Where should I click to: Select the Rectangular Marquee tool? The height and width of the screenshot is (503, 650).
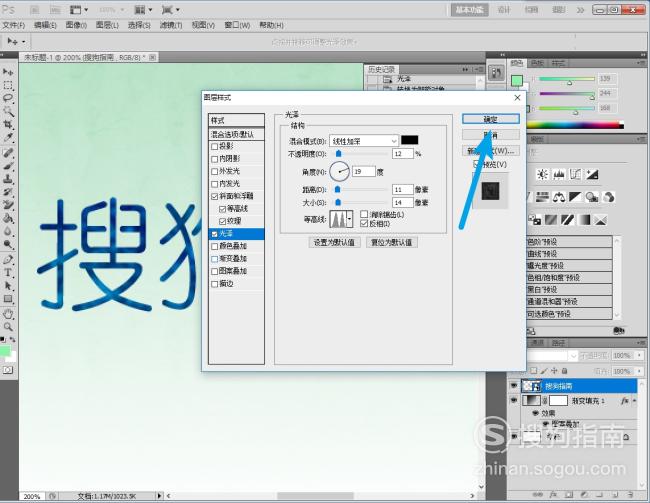click(x=8, y=85)
